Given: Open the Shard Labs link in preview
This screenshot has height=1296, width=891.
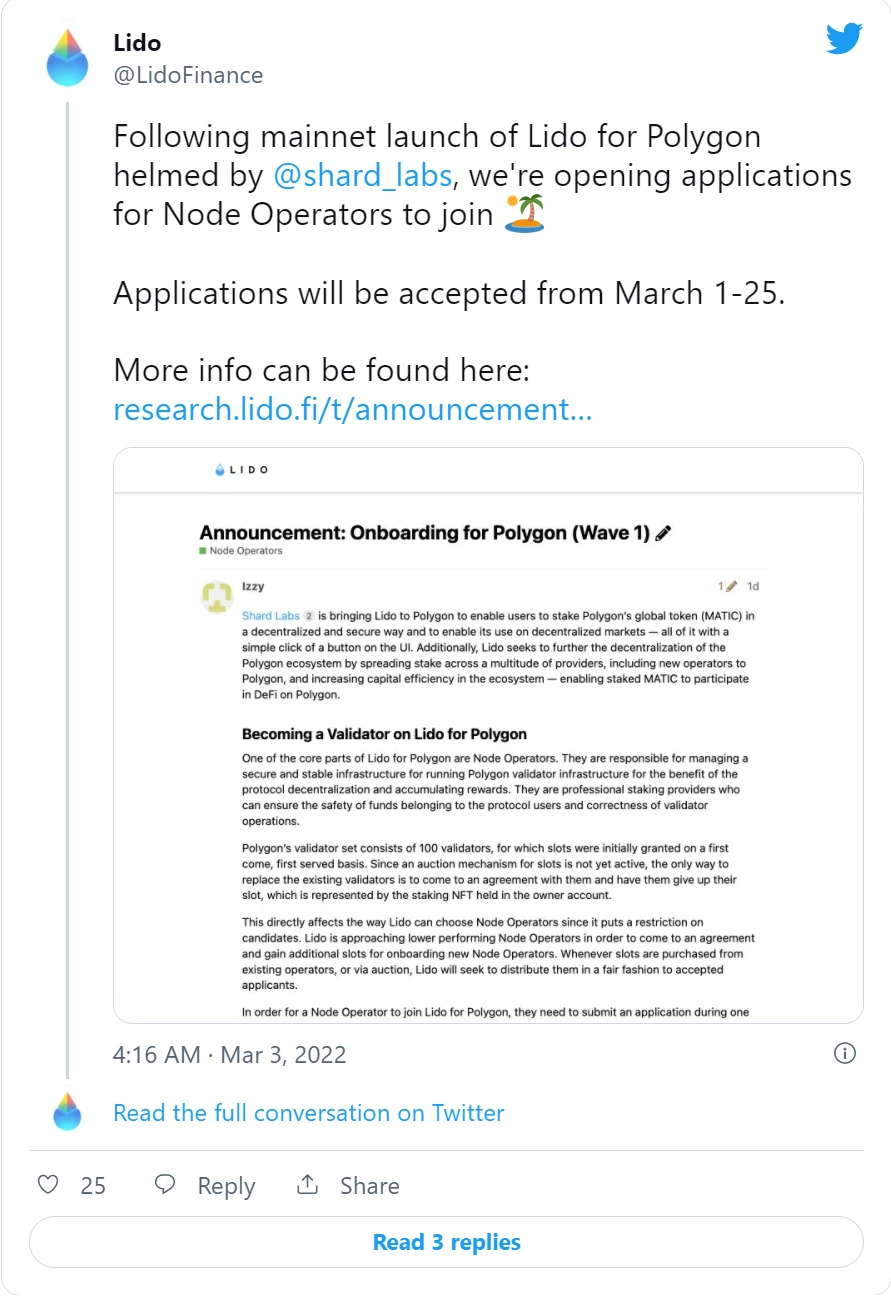Looking at the screenshot, I should click(270, 616).
